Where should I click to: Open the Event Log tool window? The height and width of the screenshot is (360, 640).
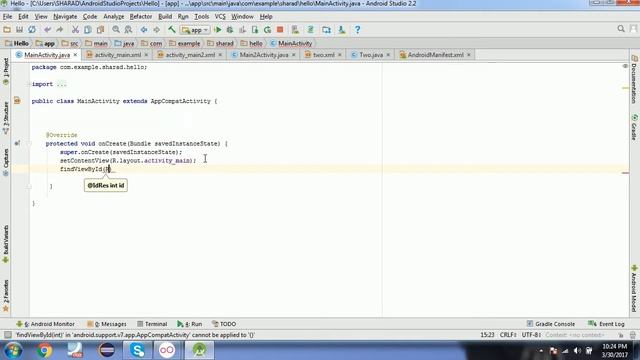[606, 324]
